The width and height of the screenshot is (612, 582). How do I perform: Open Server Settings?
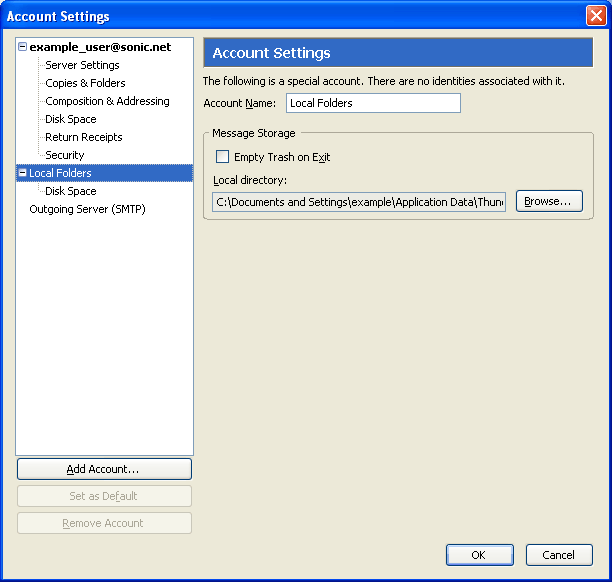point(82,65)
